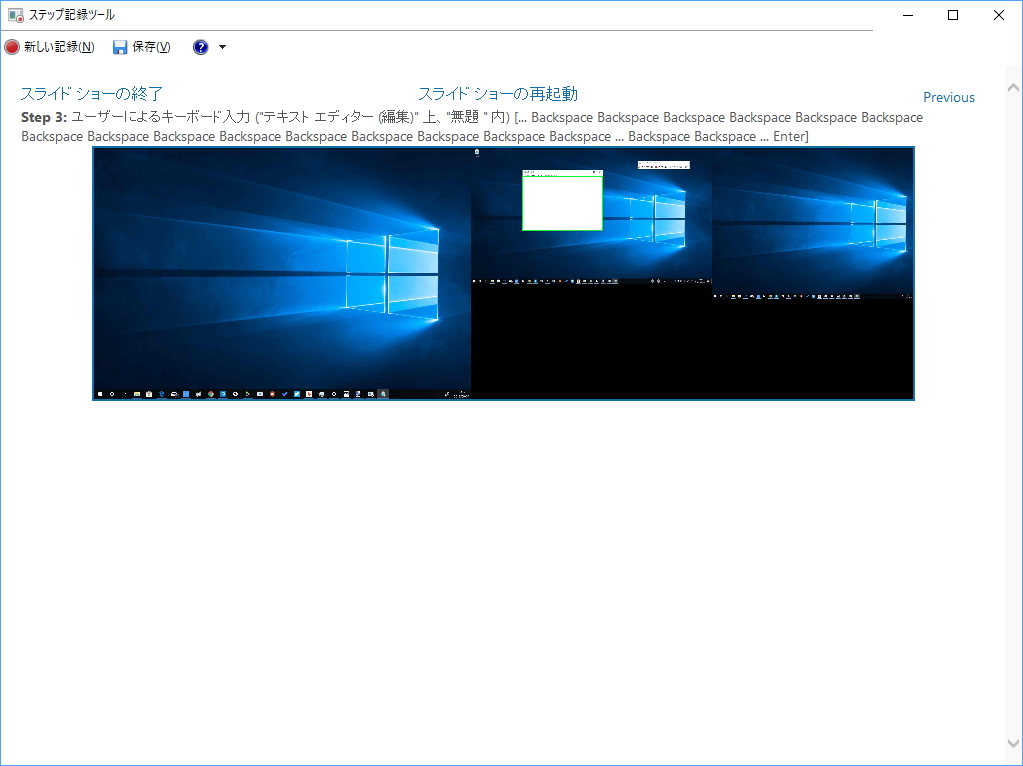This screenshot has width=1023, height=766.
Task: Click the scrollbar up arrow
Action: [x=1013, y=88]
